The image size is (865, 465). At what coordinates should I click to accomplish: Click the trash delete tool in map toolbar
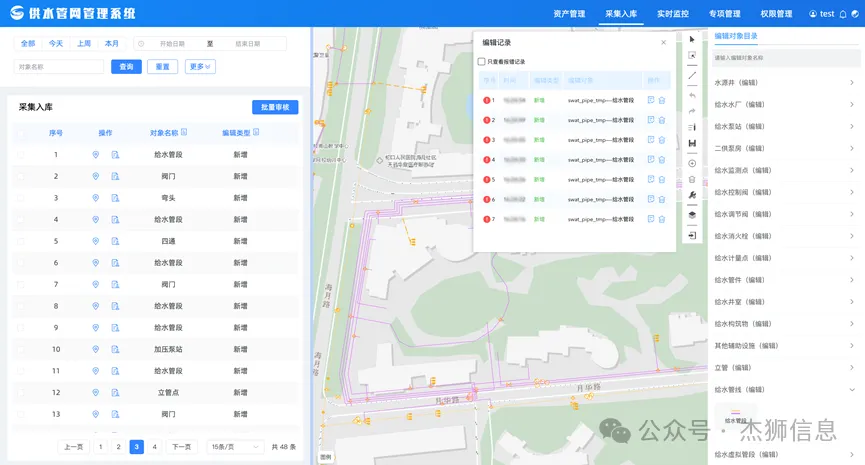coord(692,179)
